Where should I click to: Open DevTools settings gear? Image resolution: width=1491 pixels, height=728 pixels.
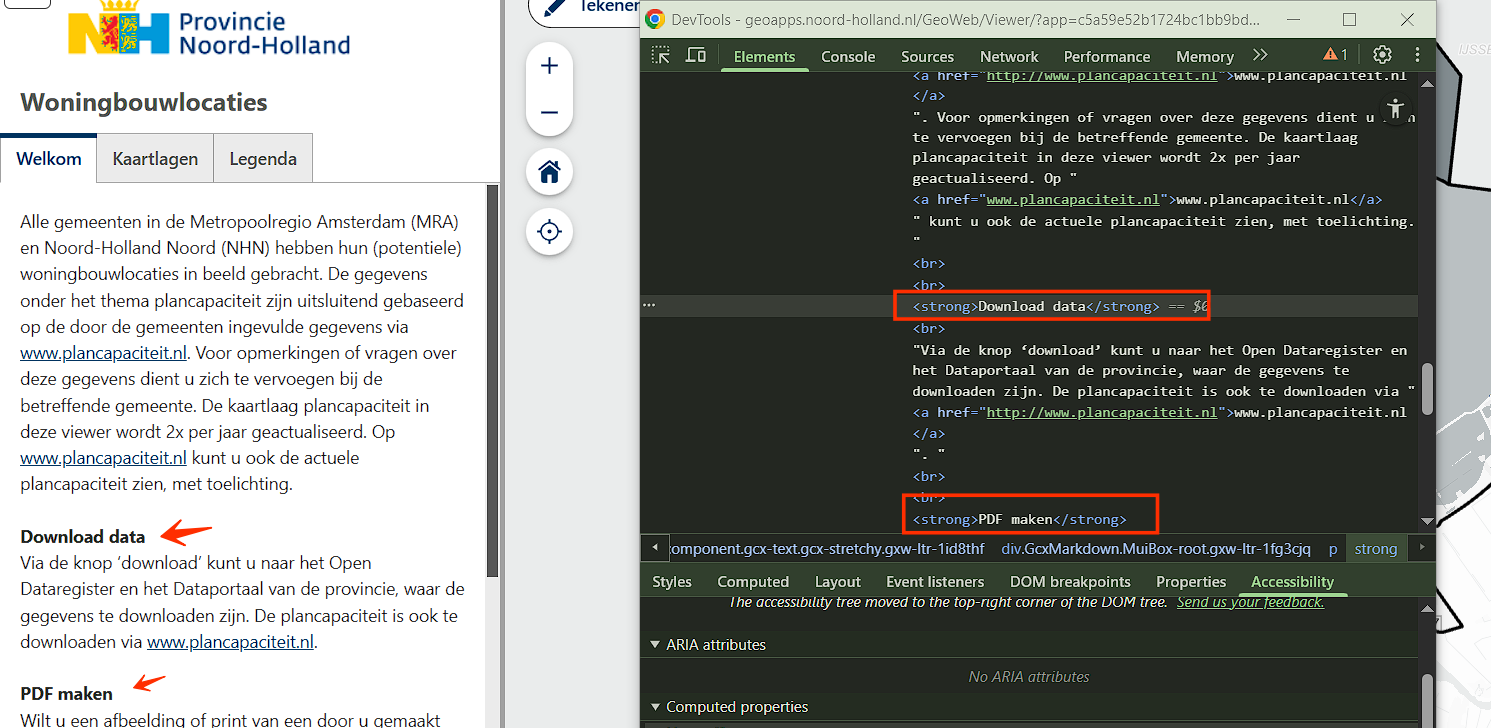(1382, 55)
